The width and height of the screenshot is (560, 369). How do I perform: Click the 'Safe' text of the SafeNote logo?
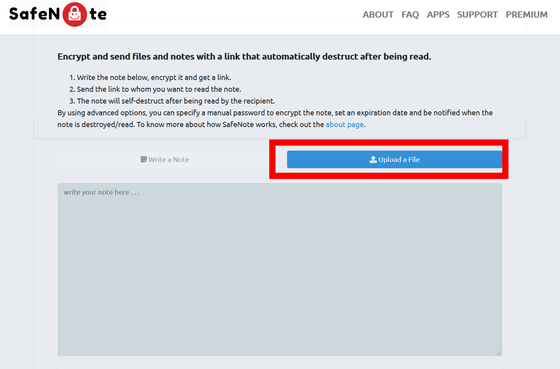click(x=28, y=14)
